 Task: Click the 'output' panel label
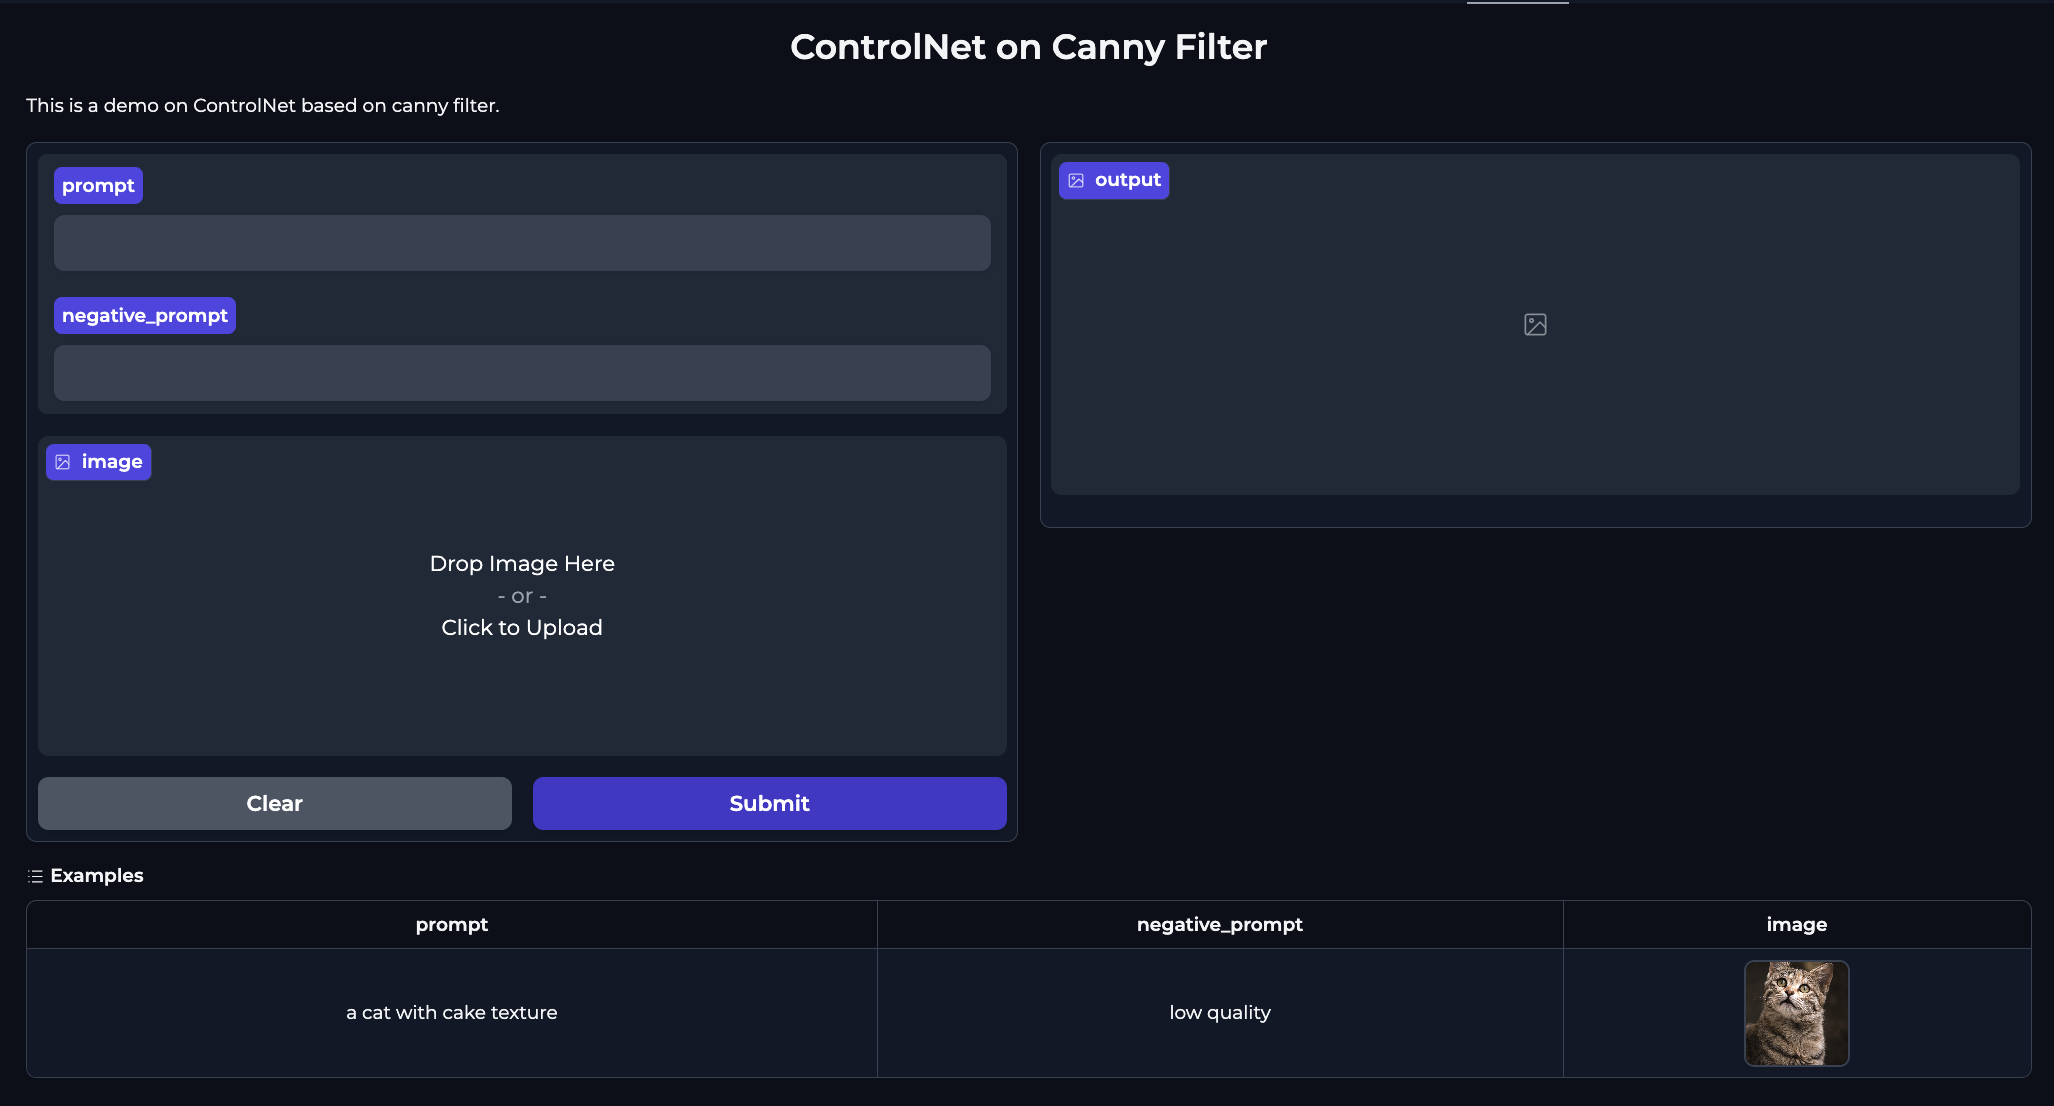[1114, 180]
